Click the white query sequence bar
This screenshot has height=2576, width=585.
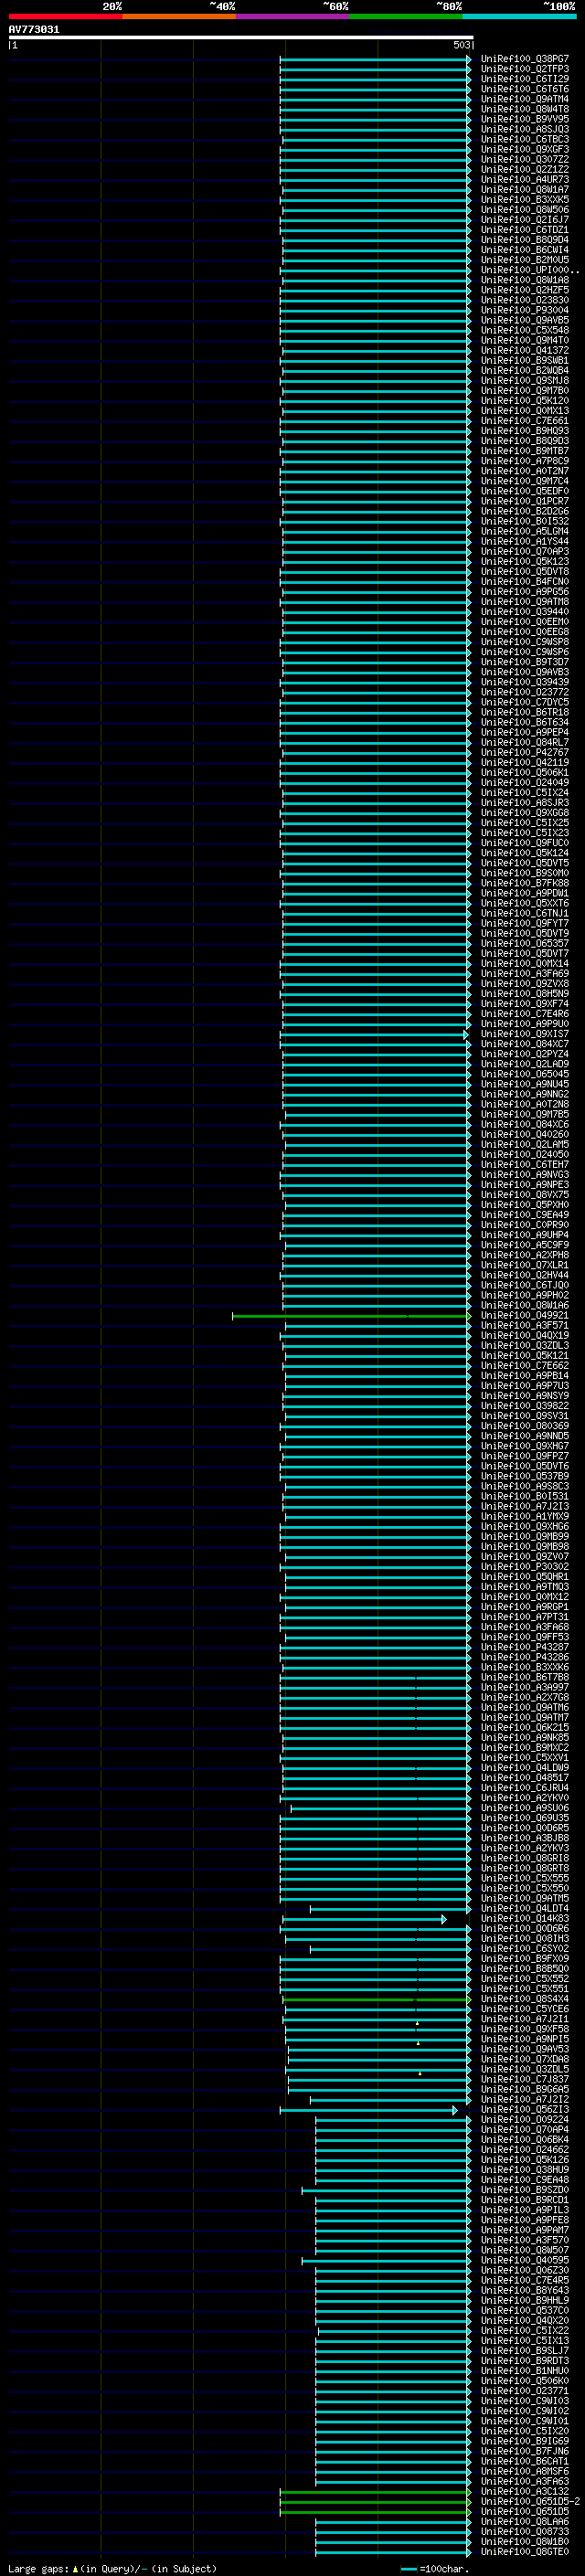pyautogui.click(x=241, y=37)
